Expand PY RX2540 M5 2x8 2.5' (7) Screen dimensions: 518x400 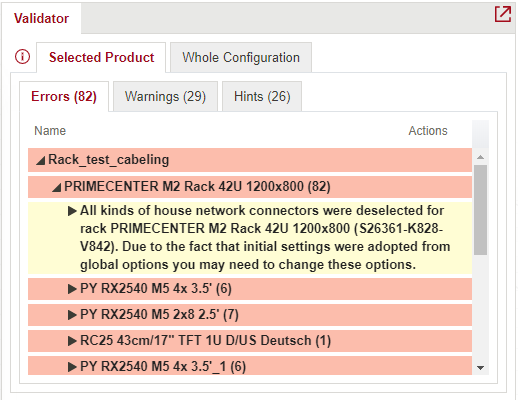point(72,315)
